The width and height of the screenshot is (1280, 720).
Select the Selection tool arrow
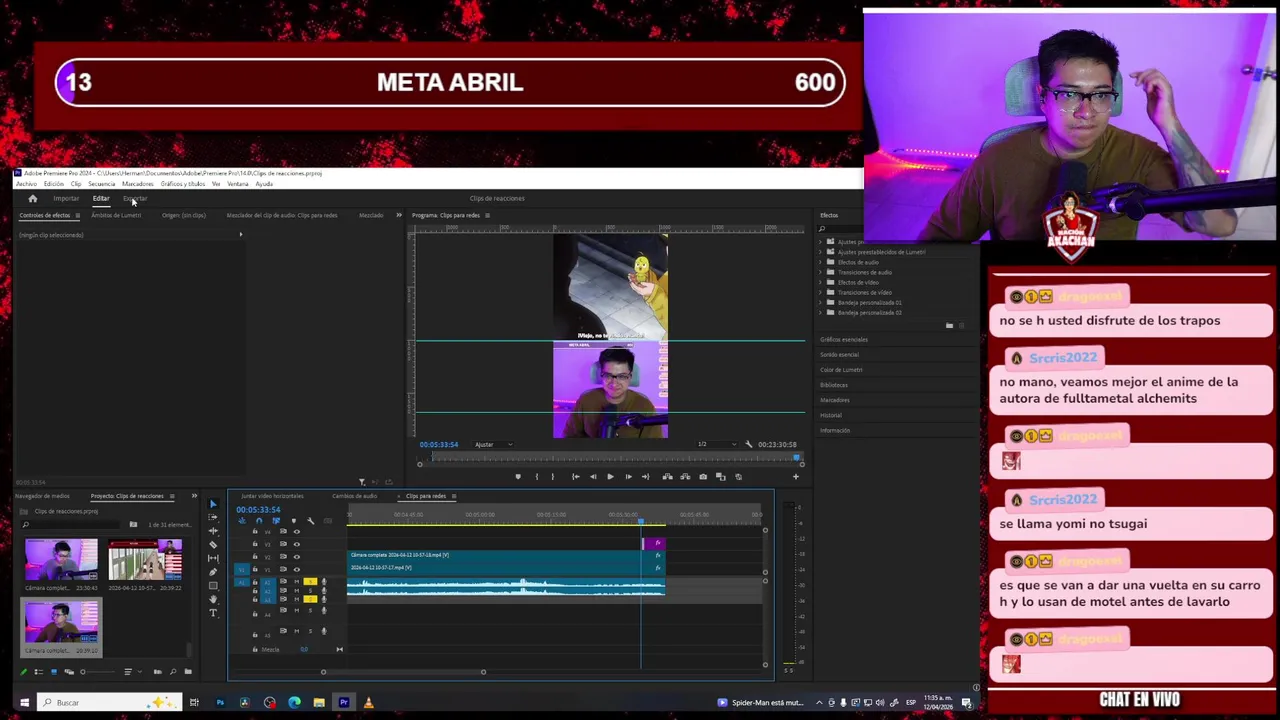(213, 504)
